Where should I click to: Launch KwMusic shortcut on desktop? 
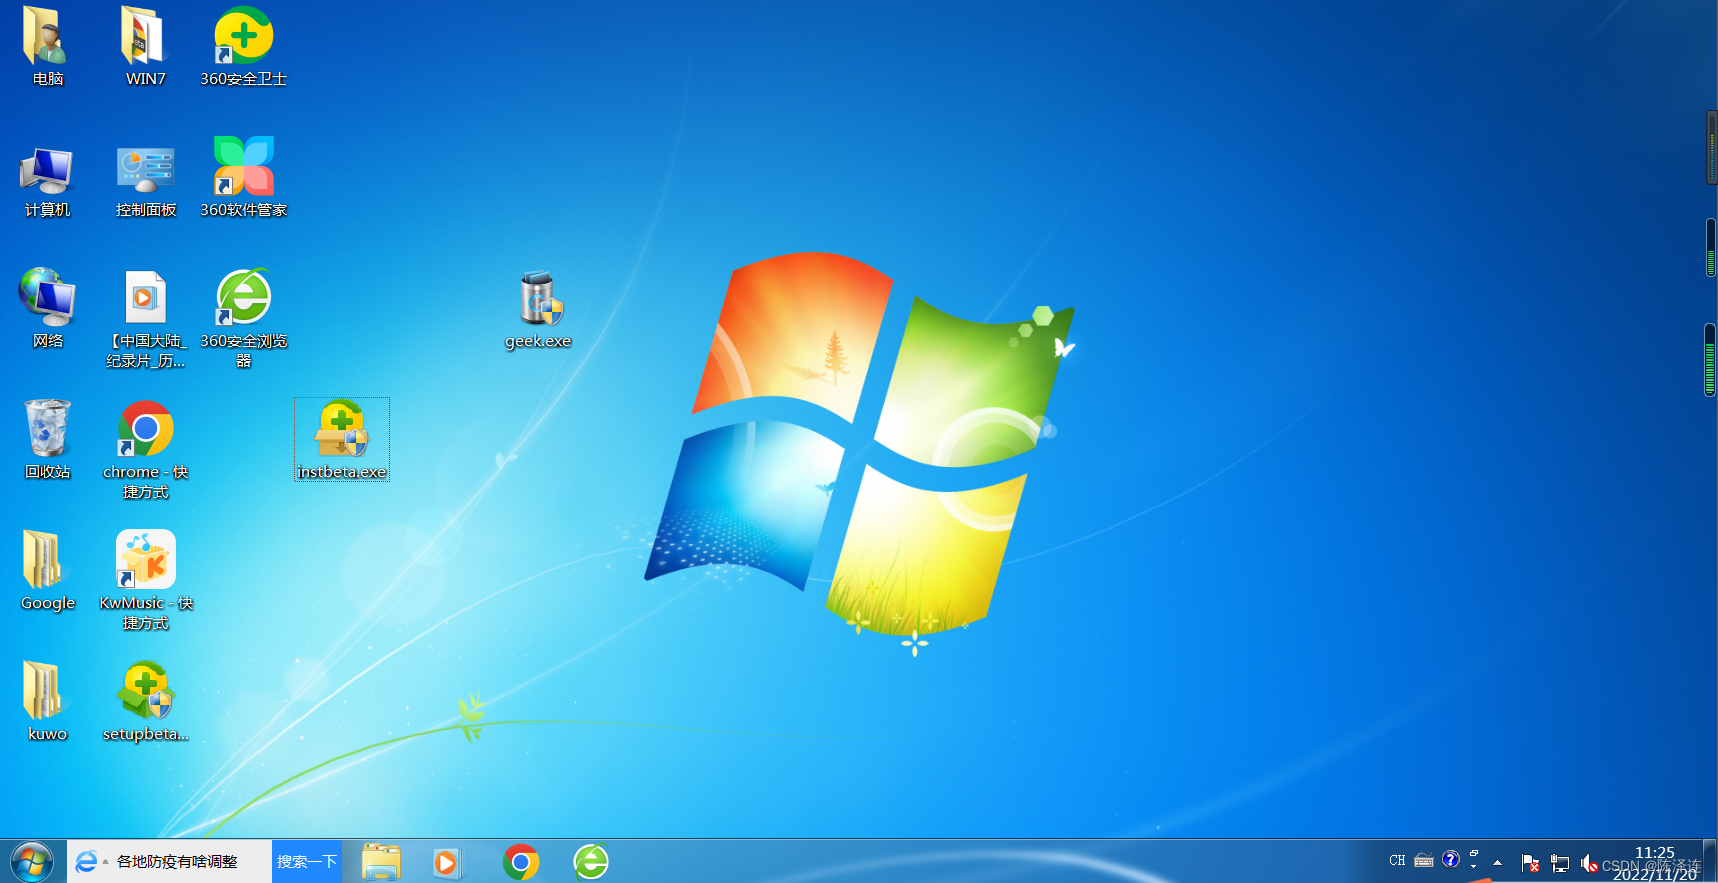tap(145, 580)
